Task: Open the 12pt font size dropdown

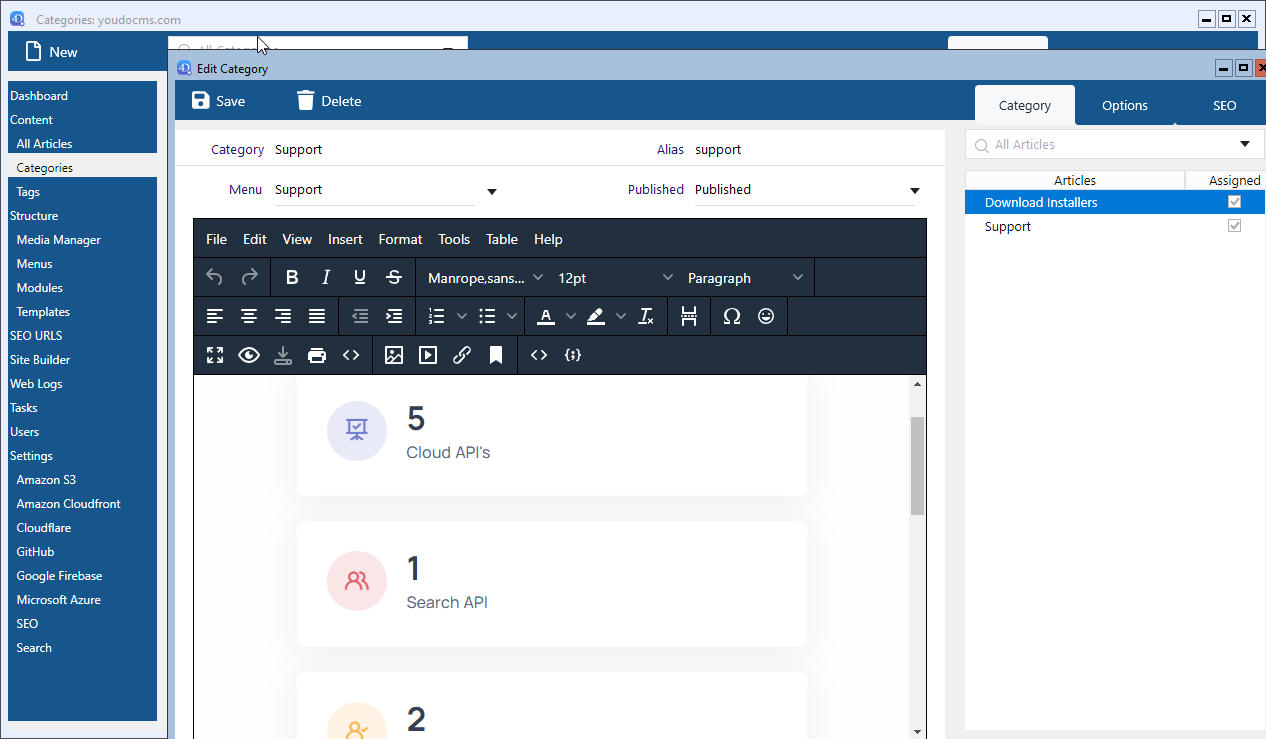Action: (615, 278)
